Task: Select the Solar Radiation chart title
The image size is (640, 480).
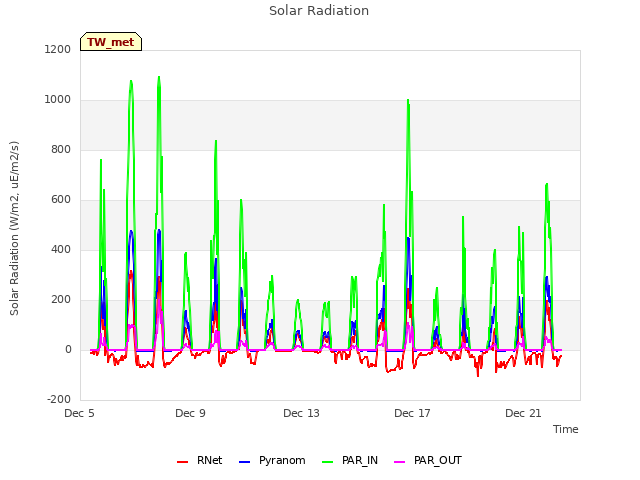Action: (x=319, y=11)
